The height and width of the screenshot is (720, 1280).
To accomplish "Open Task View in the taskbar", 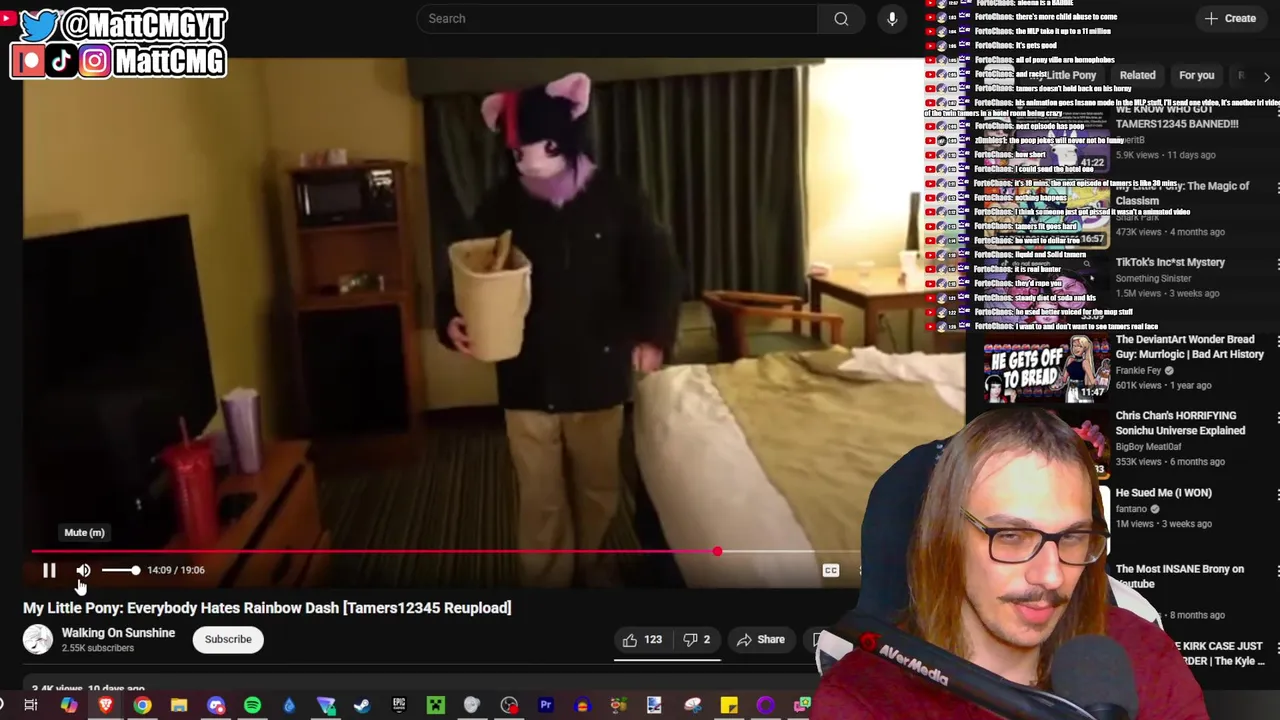I will 31,706.
